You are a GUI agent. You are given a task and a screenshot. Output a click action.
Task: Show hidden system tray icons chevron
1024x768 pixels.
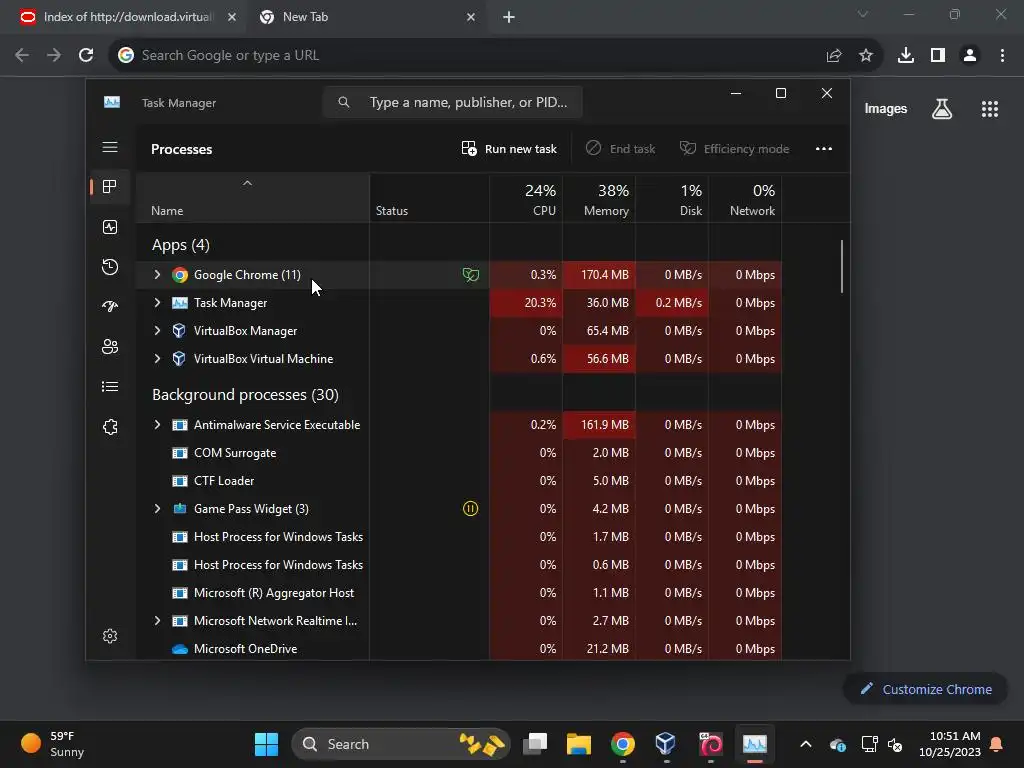coord(806,744)
